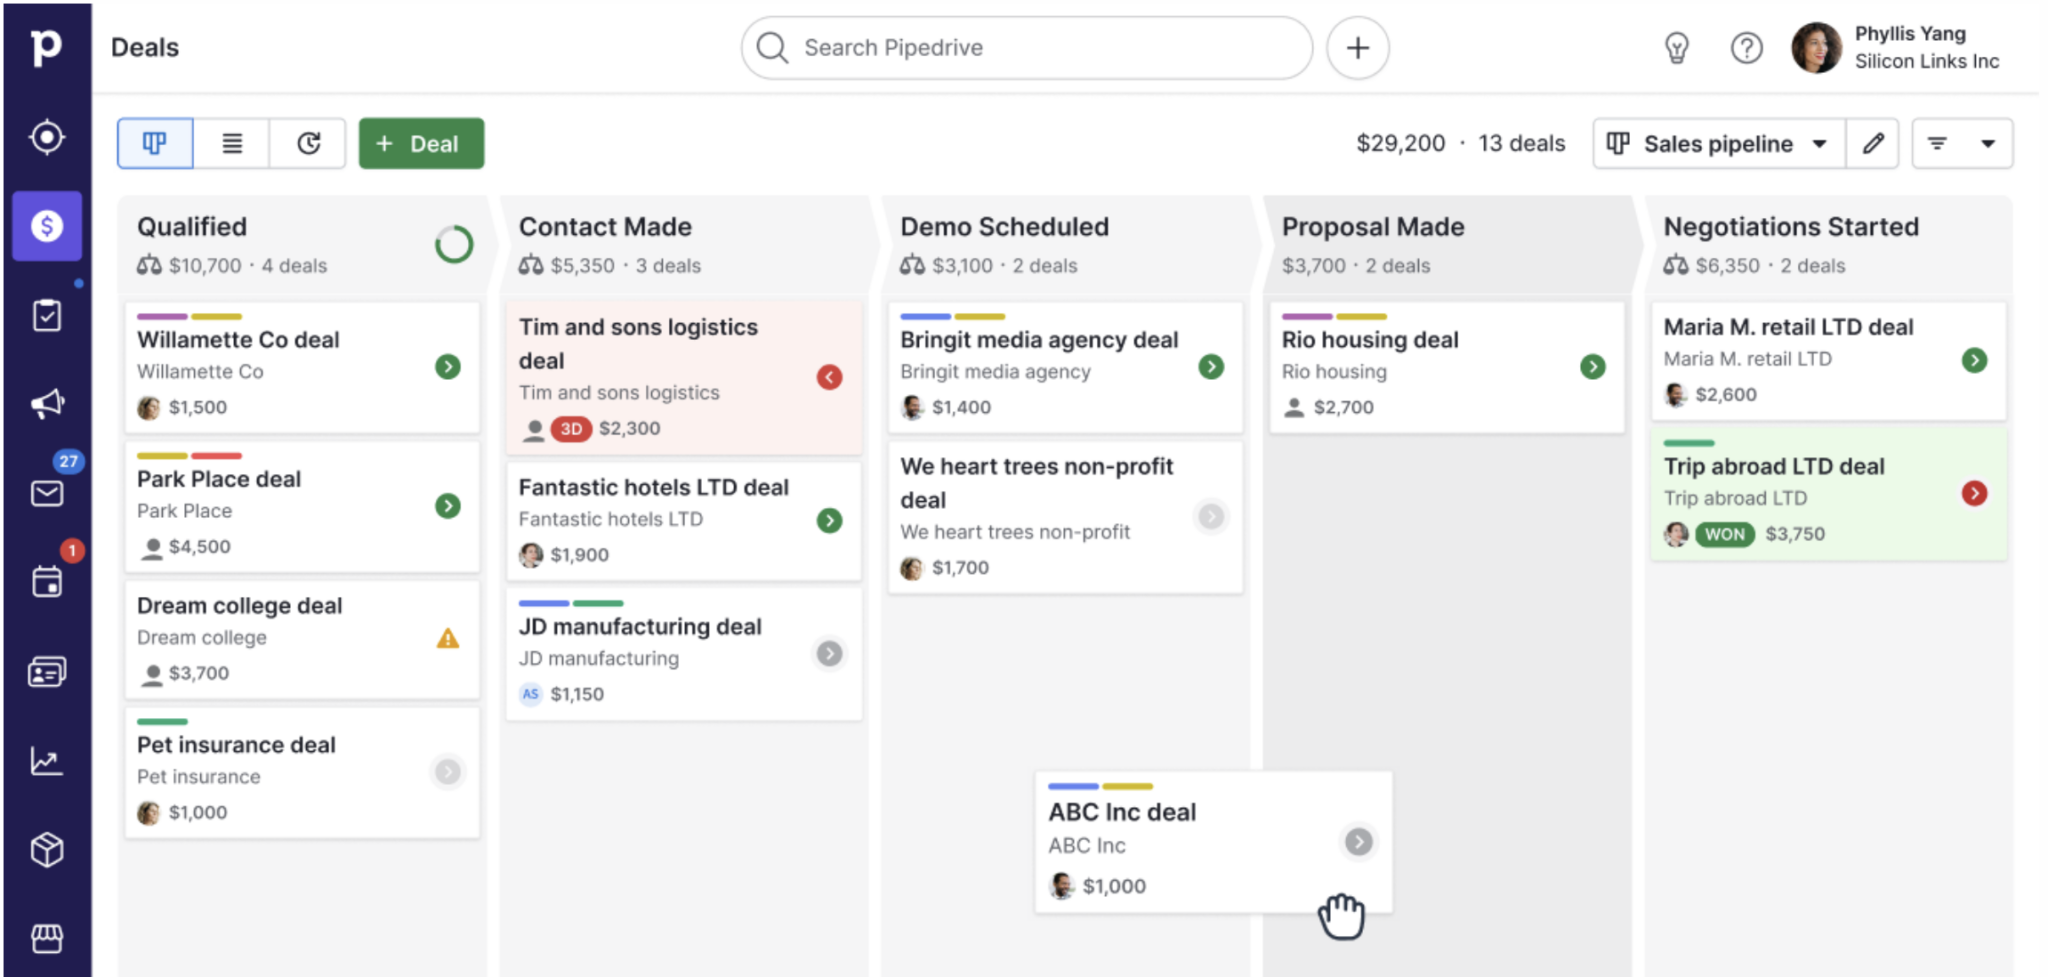The width and height of the screenshot is (2048, 977).
Task: Open Products box icon in sidebar
Action: coord(46,849)
